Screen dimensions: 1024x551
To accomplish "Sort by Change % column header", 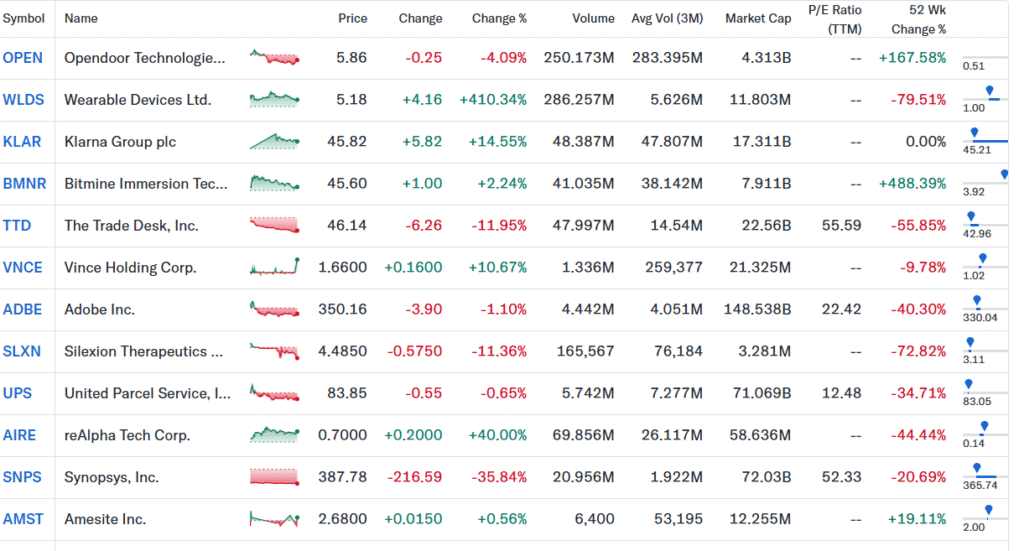I will pyautogui.click(x=500, y=18).
